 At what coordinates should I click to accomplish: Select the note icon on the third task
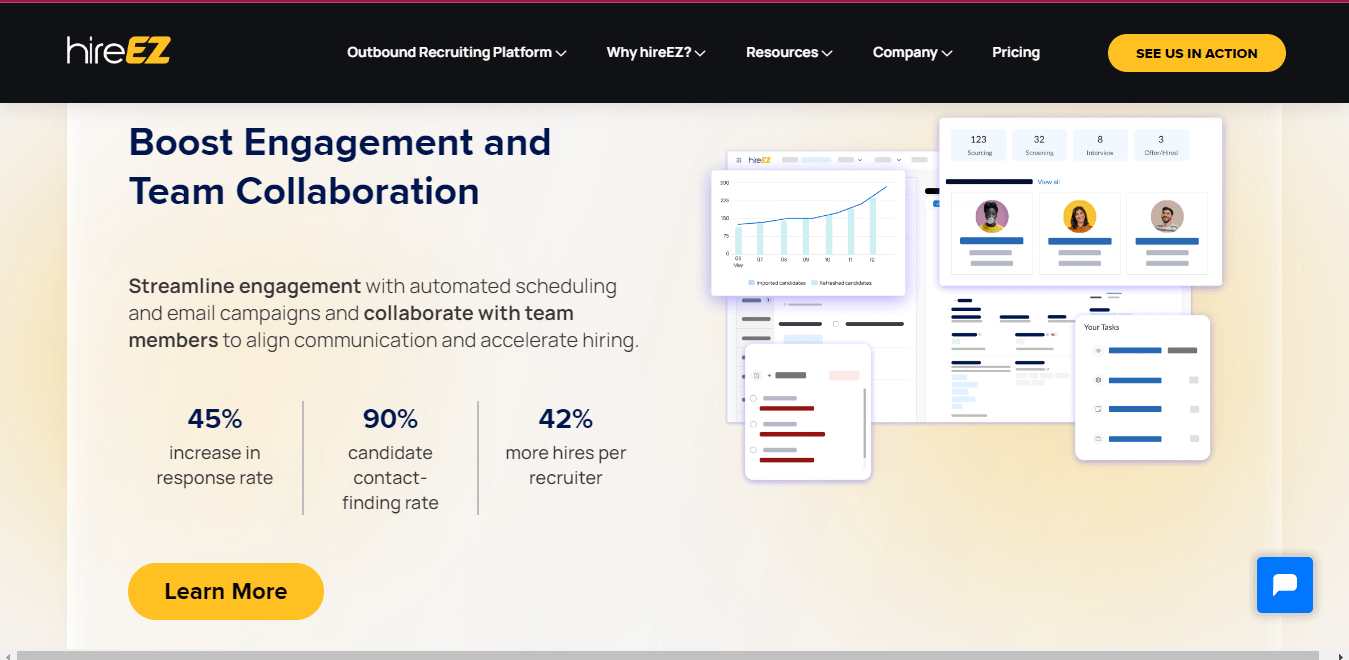(x=1097, y=408)
